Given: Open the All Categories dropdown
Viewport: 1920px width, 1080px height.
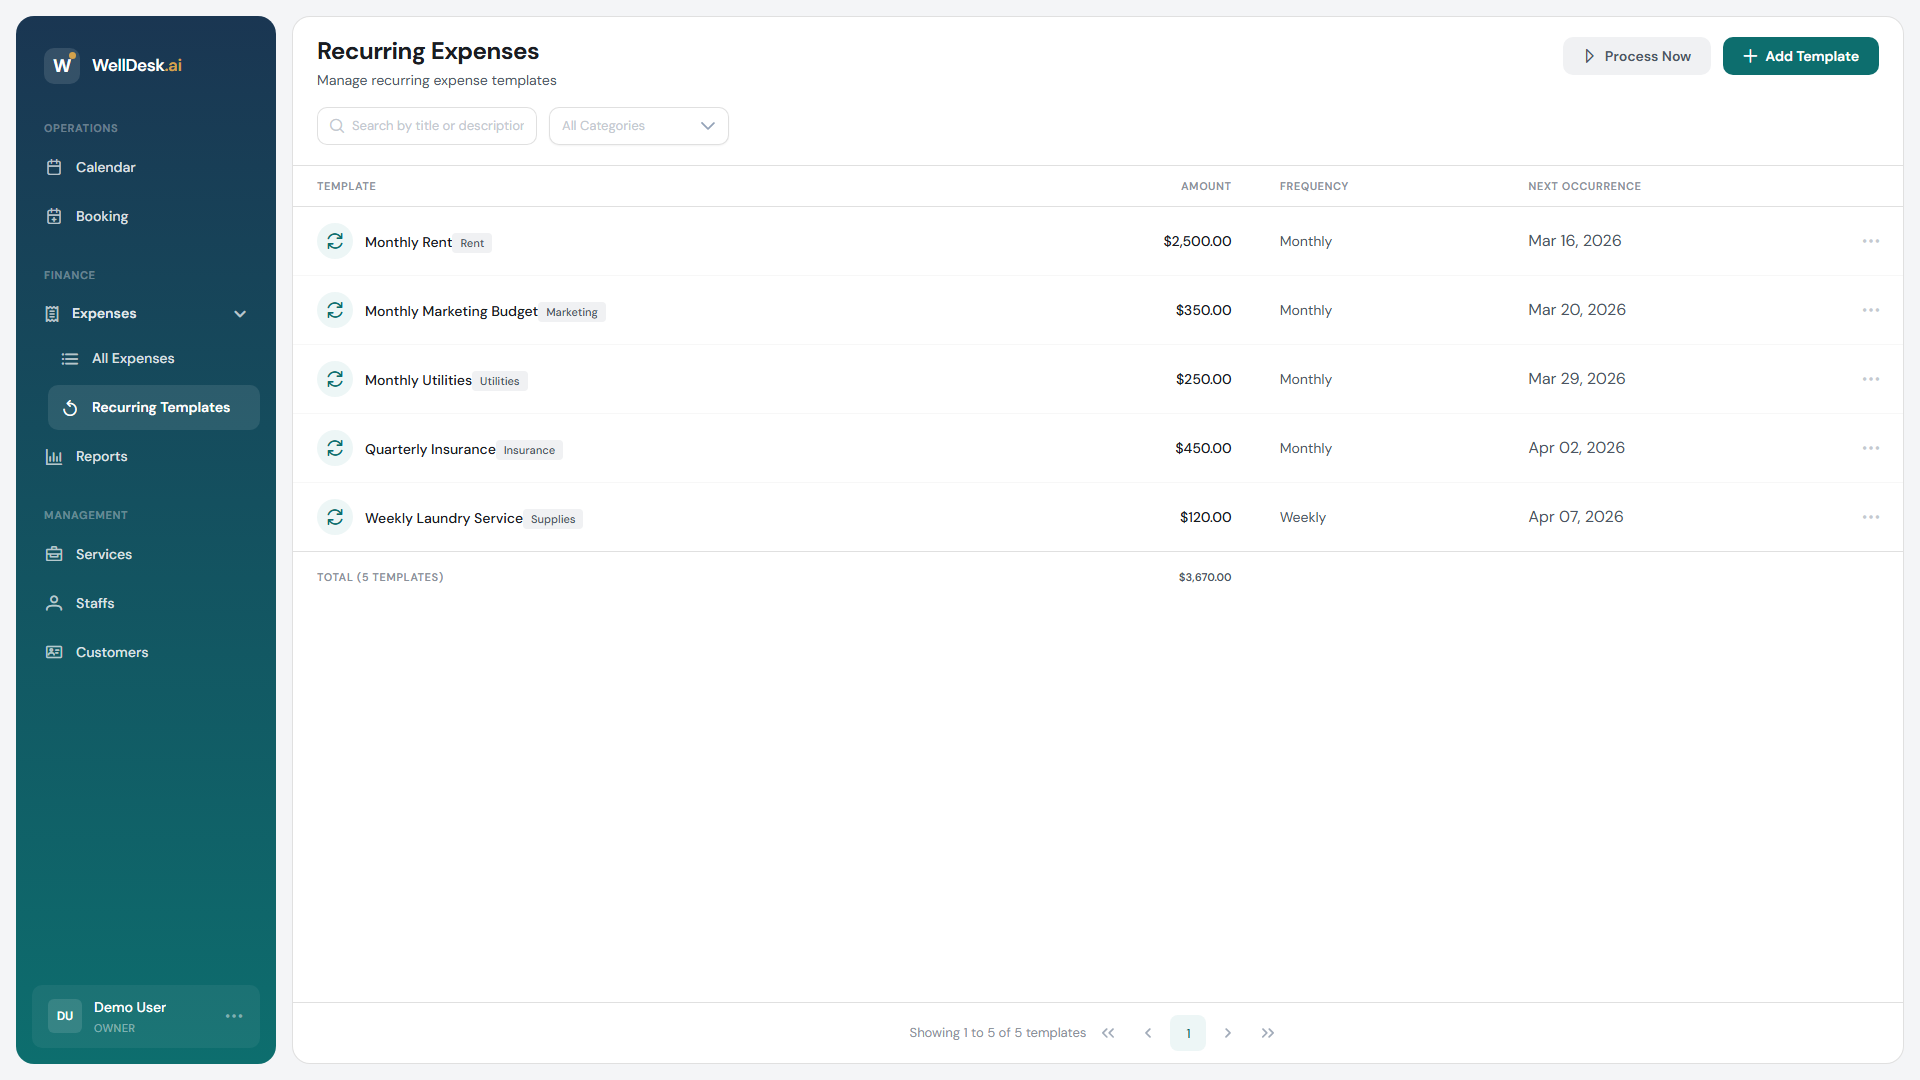Looking at the screenshot, I should tap(638, 126).
